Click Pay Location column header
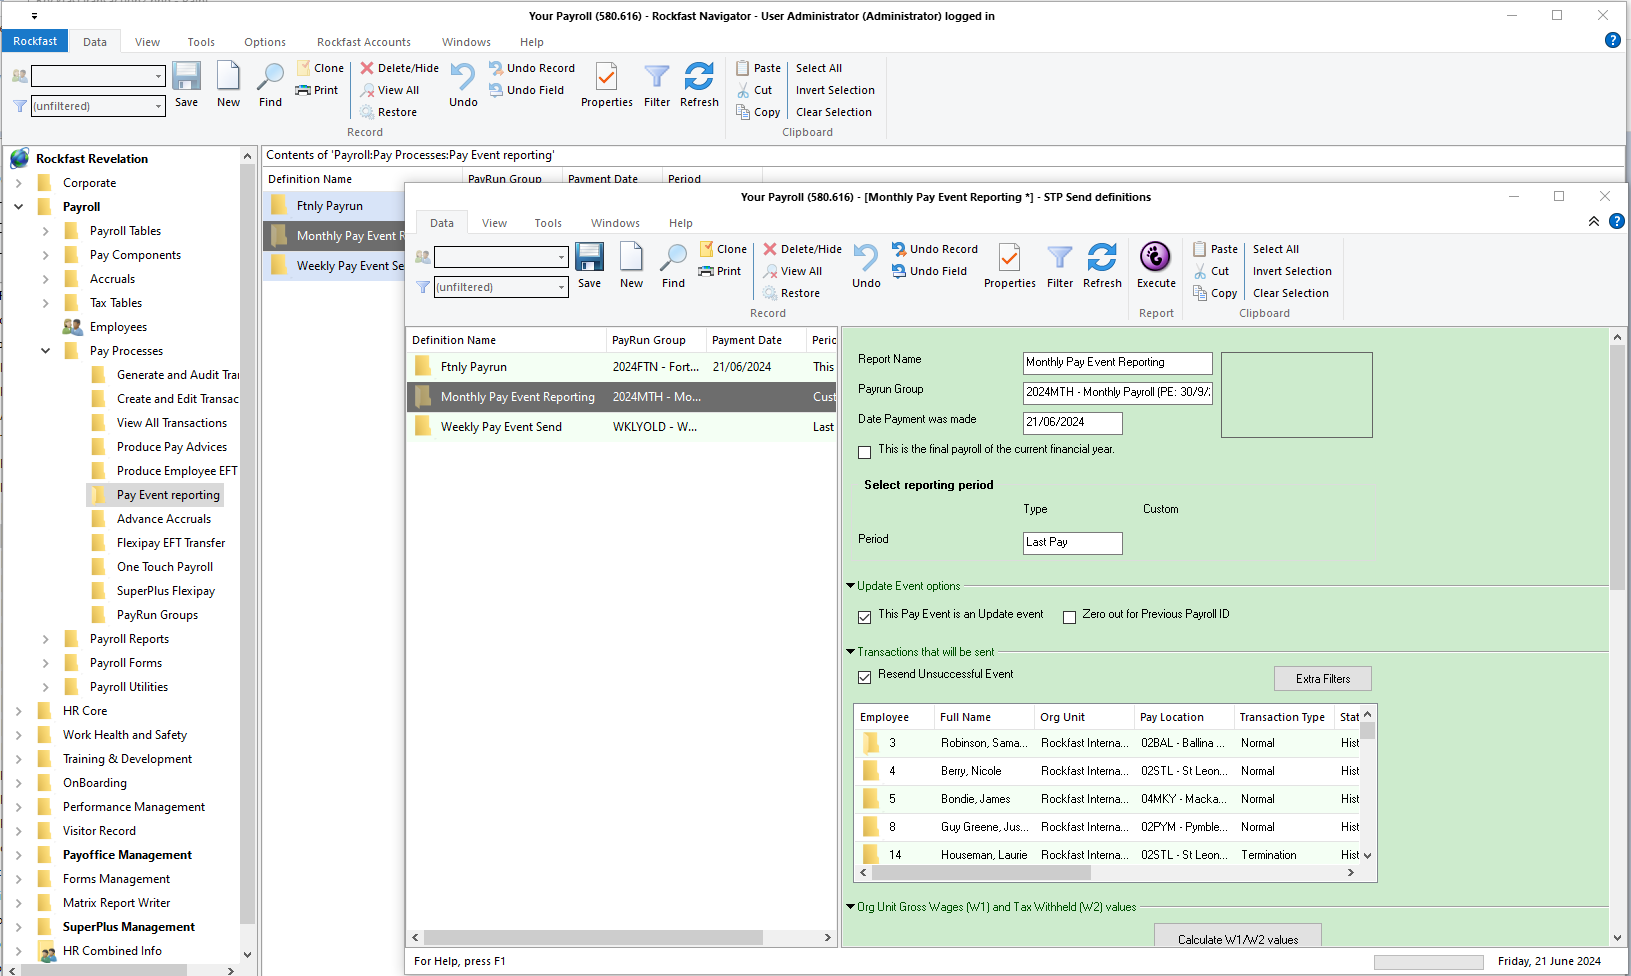Image resolution: width=1631 pixels, height=976 pixels. click(1183, 717)
